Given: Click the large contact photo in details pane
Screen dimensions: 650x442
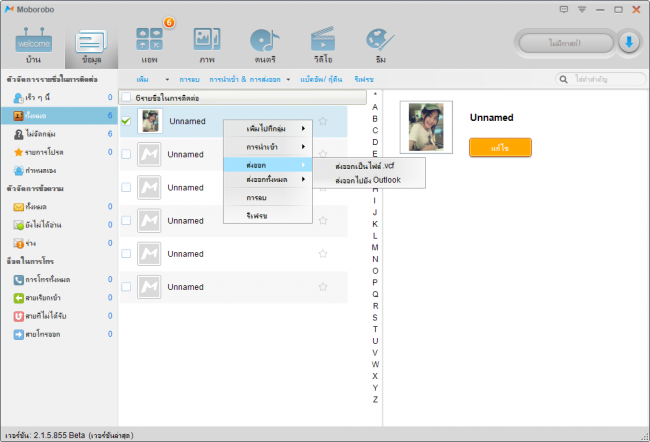Looking at the screenshot, I should [x=426, y=127].
